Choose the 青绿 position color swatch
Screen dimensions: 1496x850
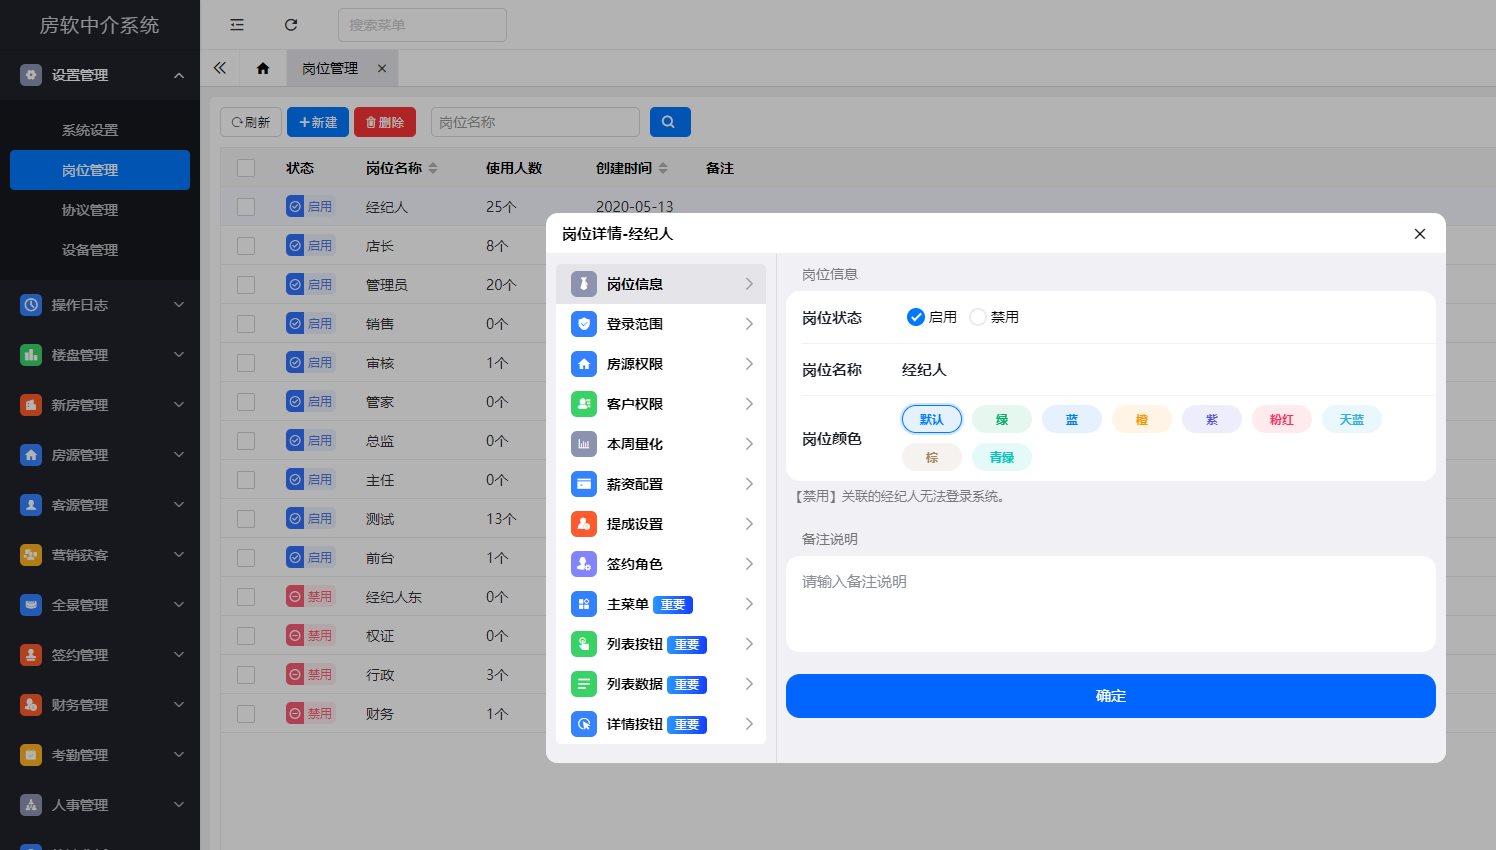[1002, 457]
